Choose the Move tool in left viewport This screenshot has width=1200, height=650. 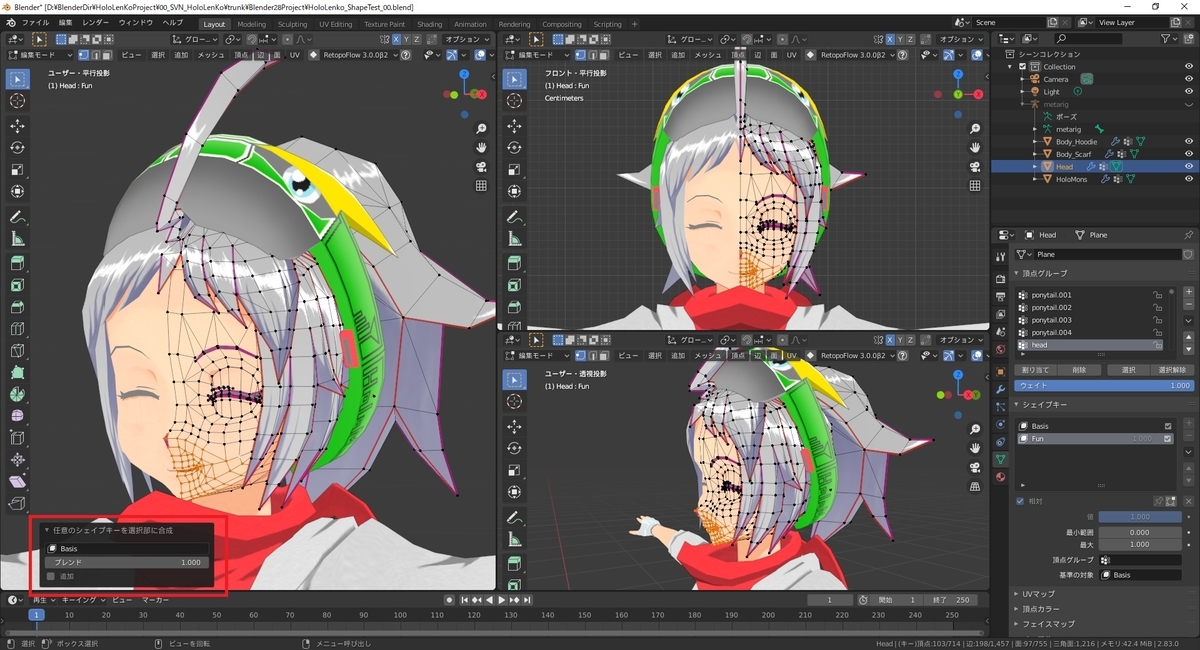point(17,125)
